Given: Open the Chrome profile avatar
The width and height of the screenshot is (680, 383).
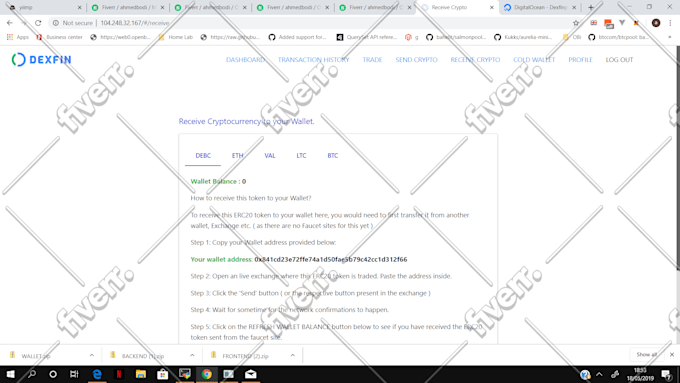Looking at the screenshot, I should [x=656, y=23].
